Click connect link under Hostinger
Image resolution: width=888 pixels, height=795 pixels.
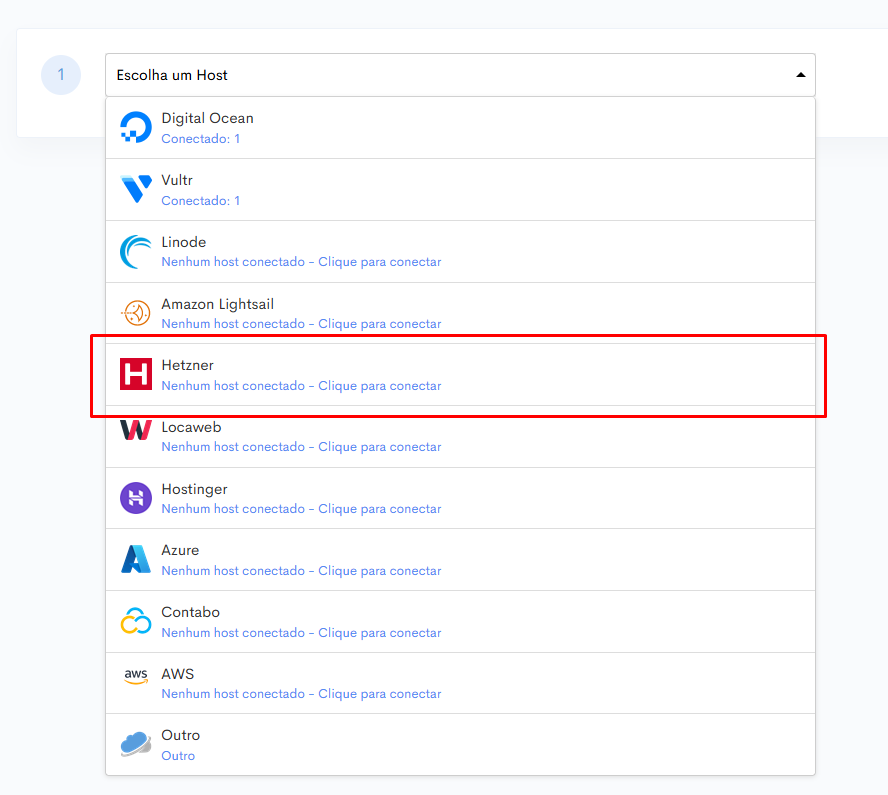click(x=301, y=508)
